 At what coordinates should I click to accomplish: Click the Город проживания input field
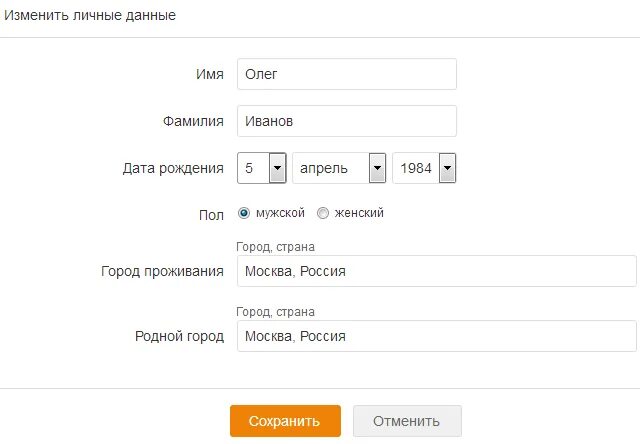coord(436,271)
